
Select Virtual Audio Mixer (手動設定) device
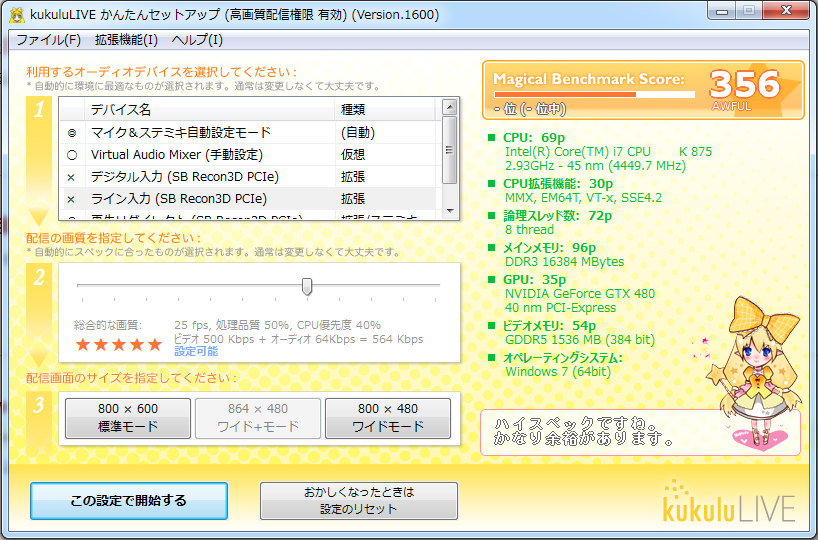[176, 155]
